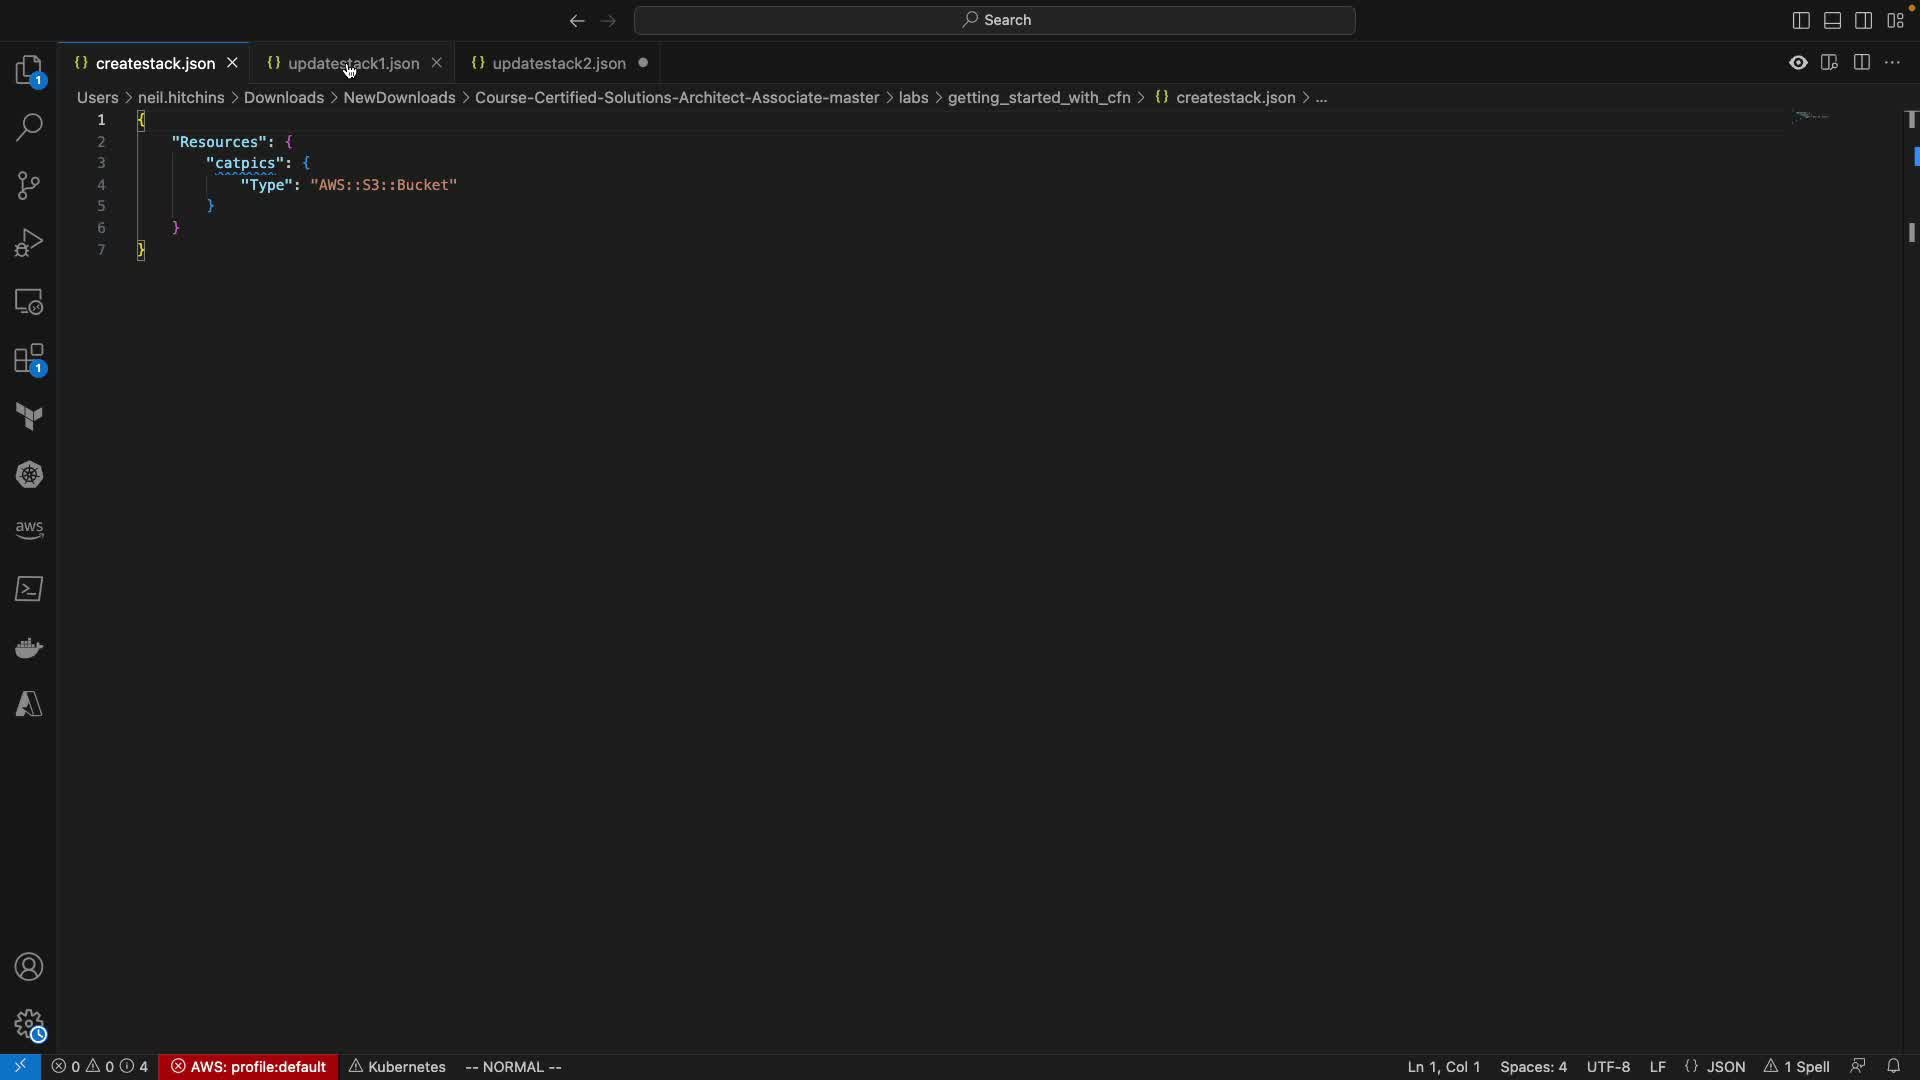Open the Search view in activity bar

29,128
